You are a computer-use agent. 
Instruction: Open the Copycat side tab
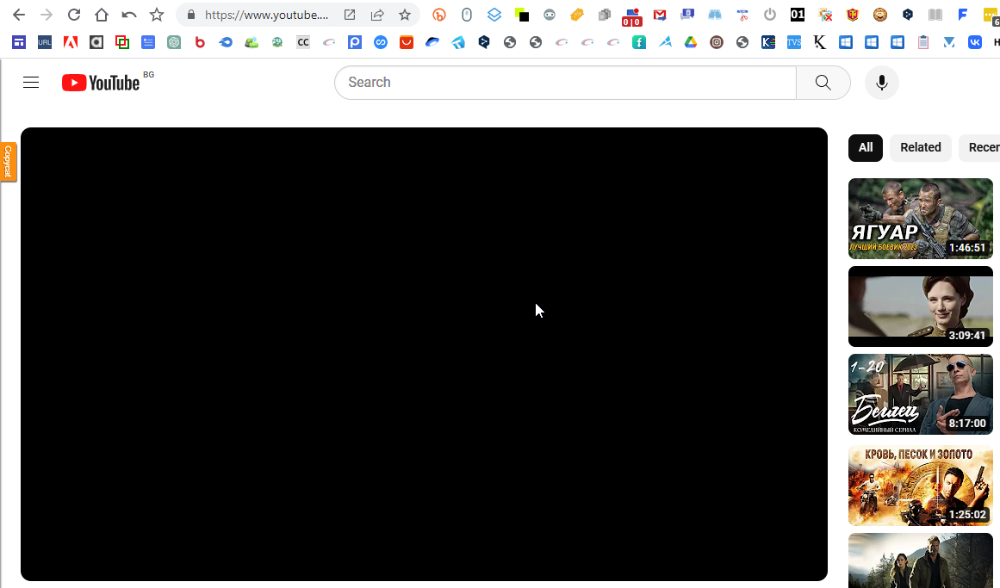8,161
